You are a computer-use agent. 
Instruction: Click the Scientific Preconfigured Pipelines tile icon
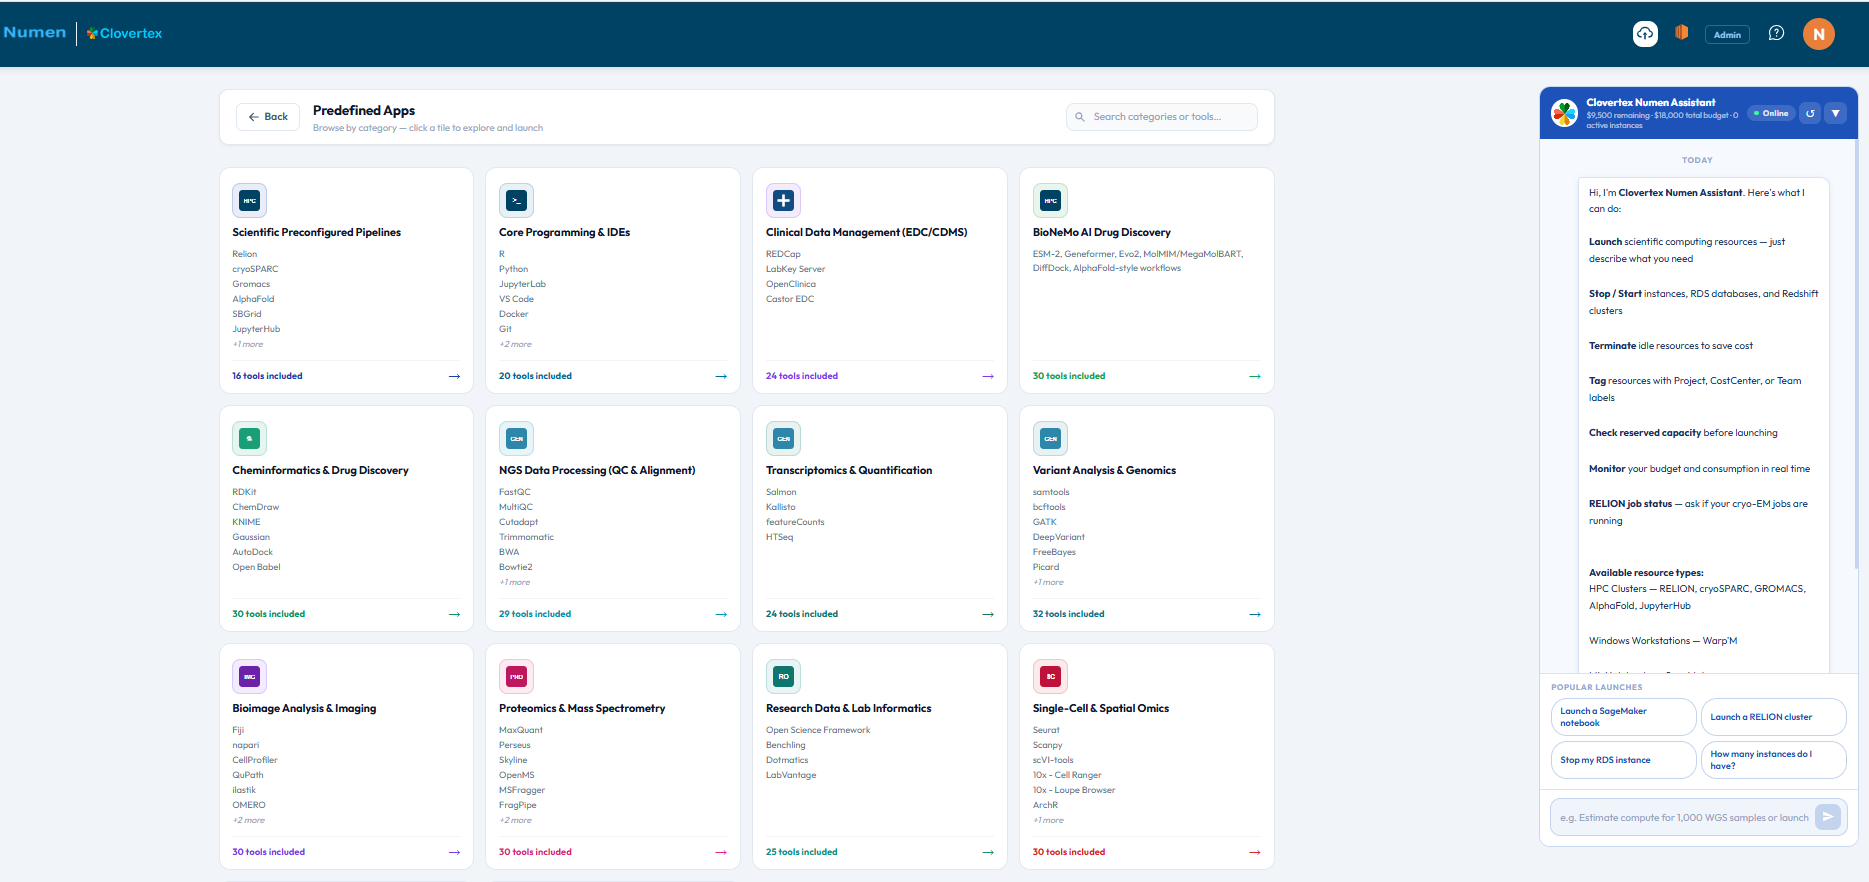[x=250, y=200]
